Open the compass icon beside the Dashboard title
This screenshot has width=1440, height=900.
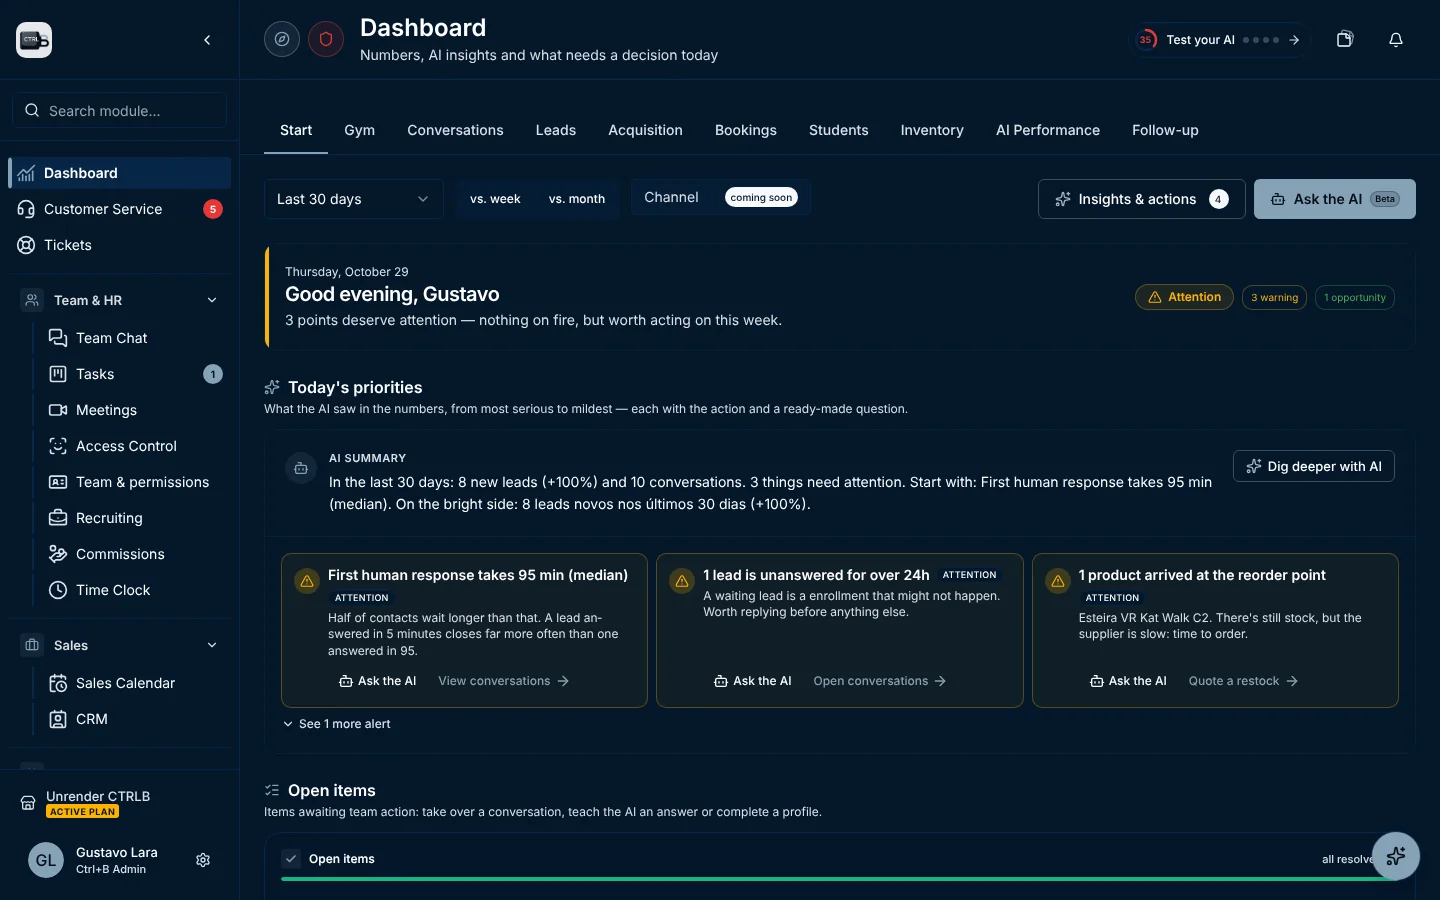[x=282, y=39]
